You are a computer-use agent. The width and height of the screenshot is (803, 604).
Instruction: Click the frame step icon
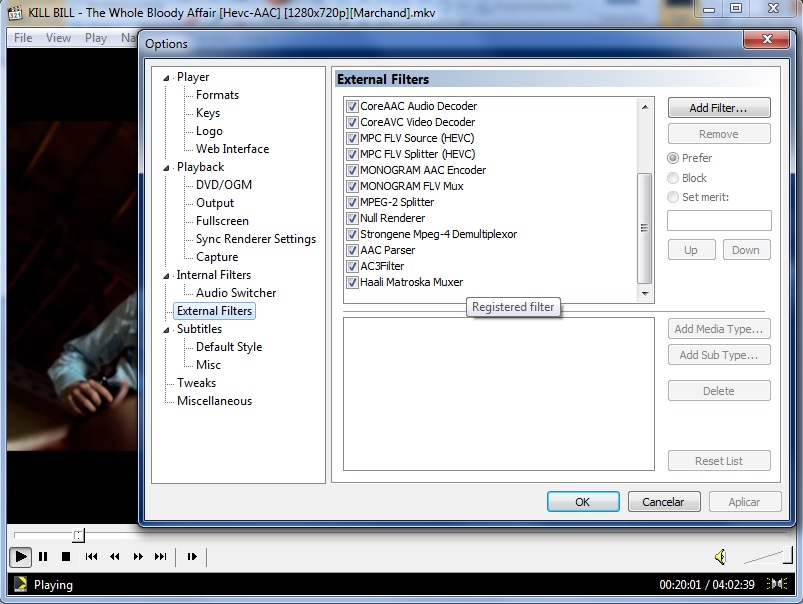192,556
